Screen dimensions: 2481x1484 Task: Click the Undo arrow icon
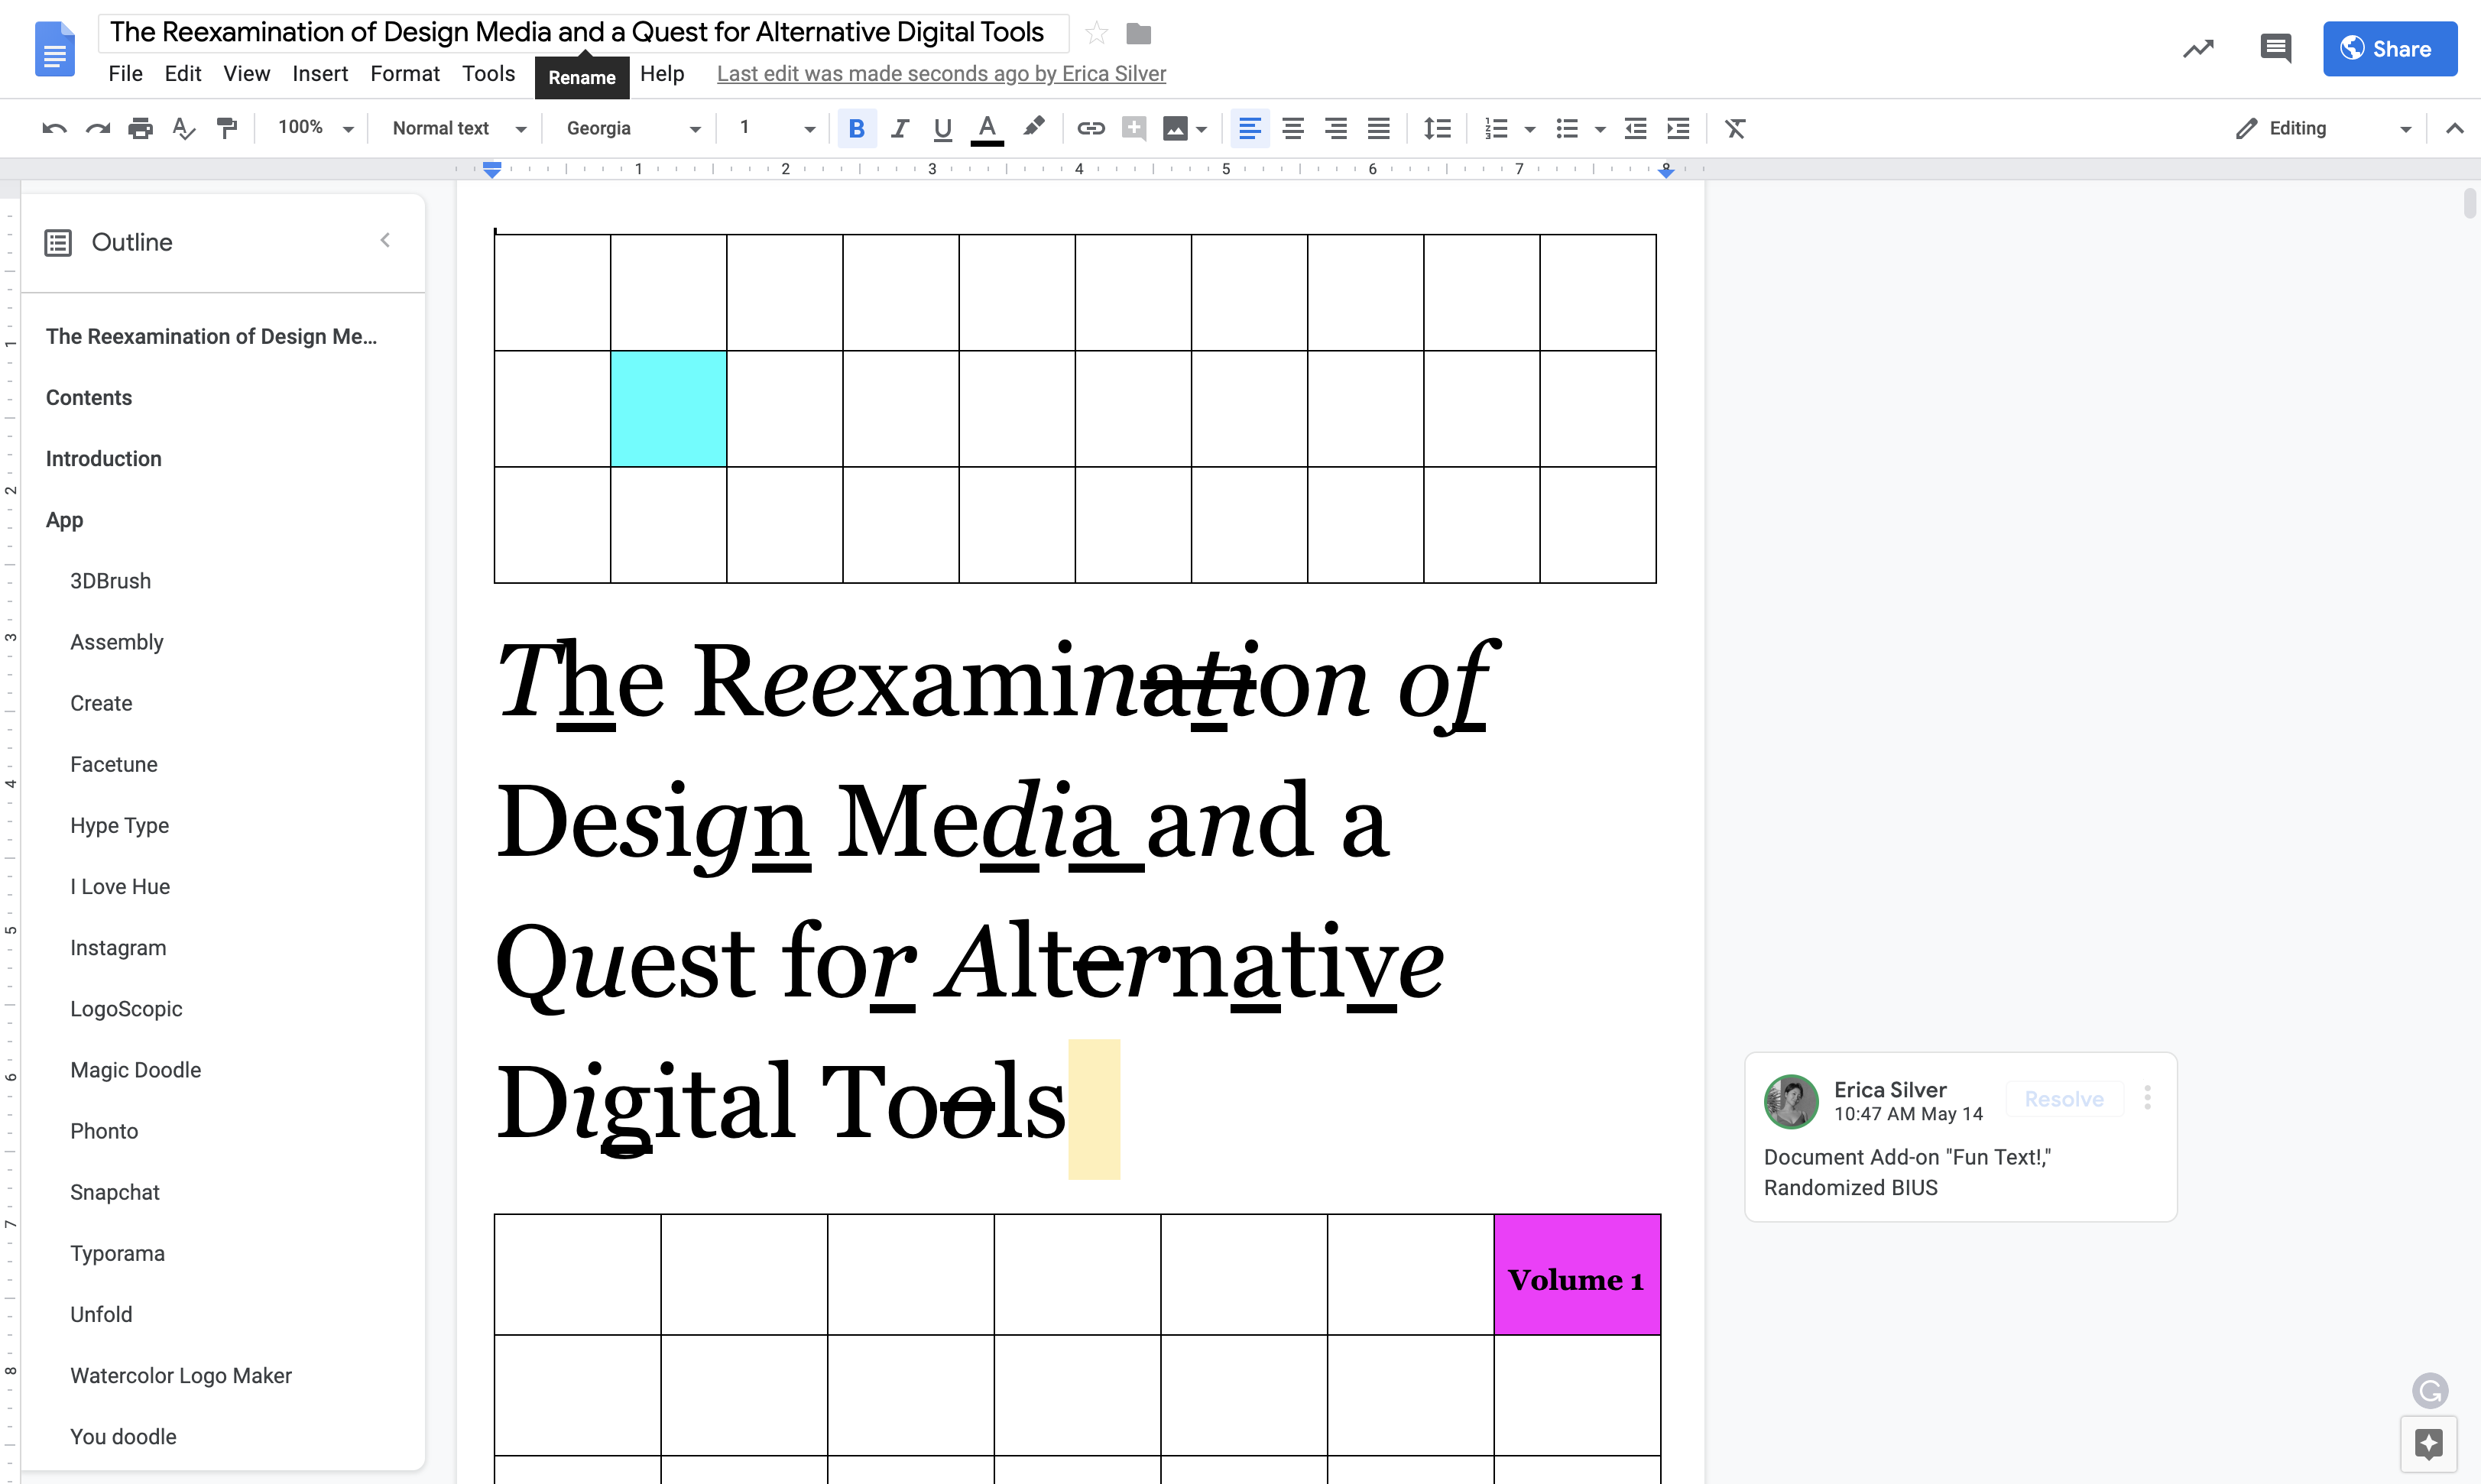coord(54,128)
